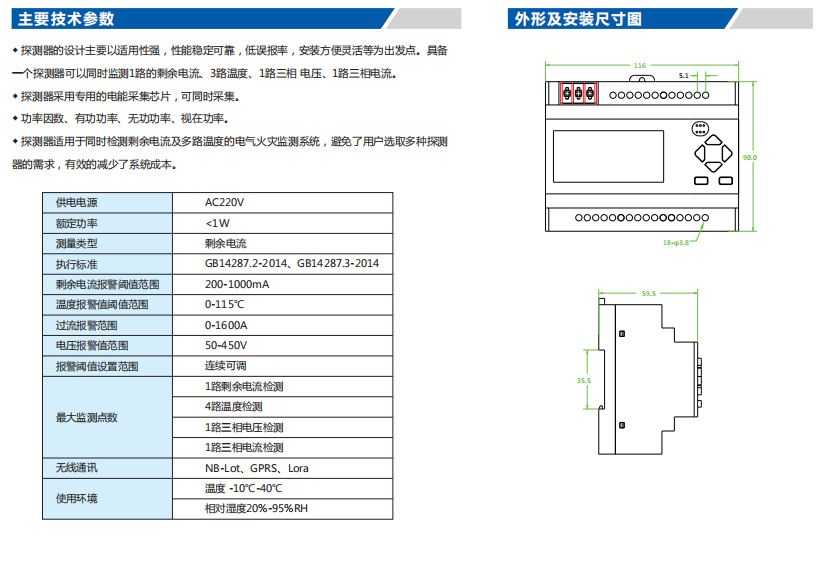Click the leftmost red-boxed screw terminal
The width and height of the screenshot is (821, 562).
567,95
